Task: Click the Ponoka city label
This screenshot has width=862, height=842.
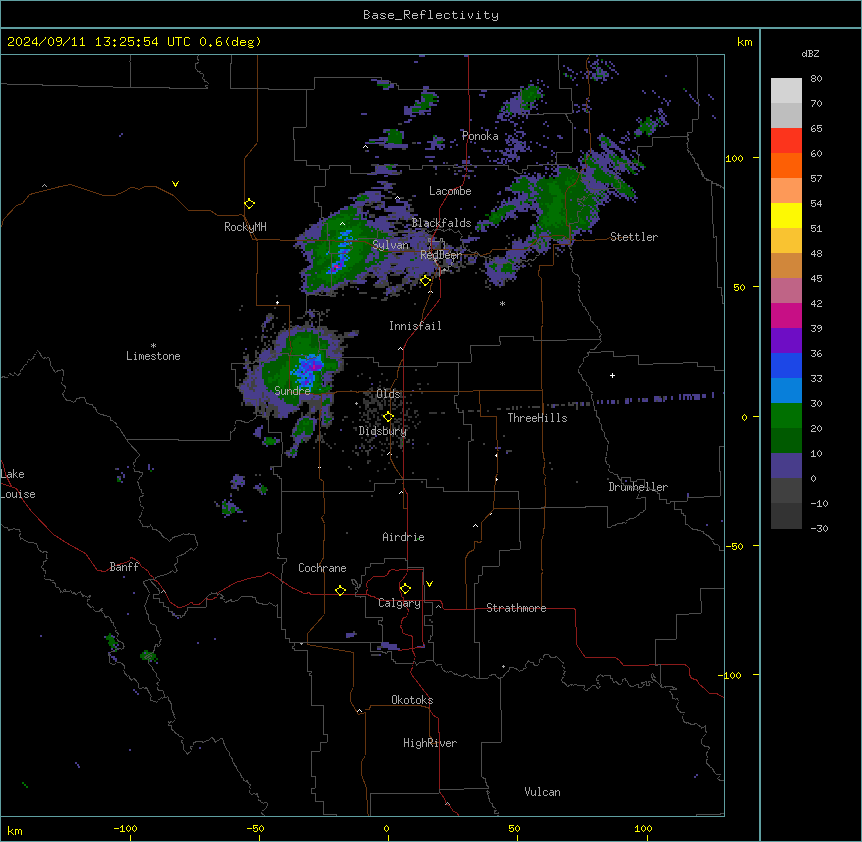Action: coord(480,136)
